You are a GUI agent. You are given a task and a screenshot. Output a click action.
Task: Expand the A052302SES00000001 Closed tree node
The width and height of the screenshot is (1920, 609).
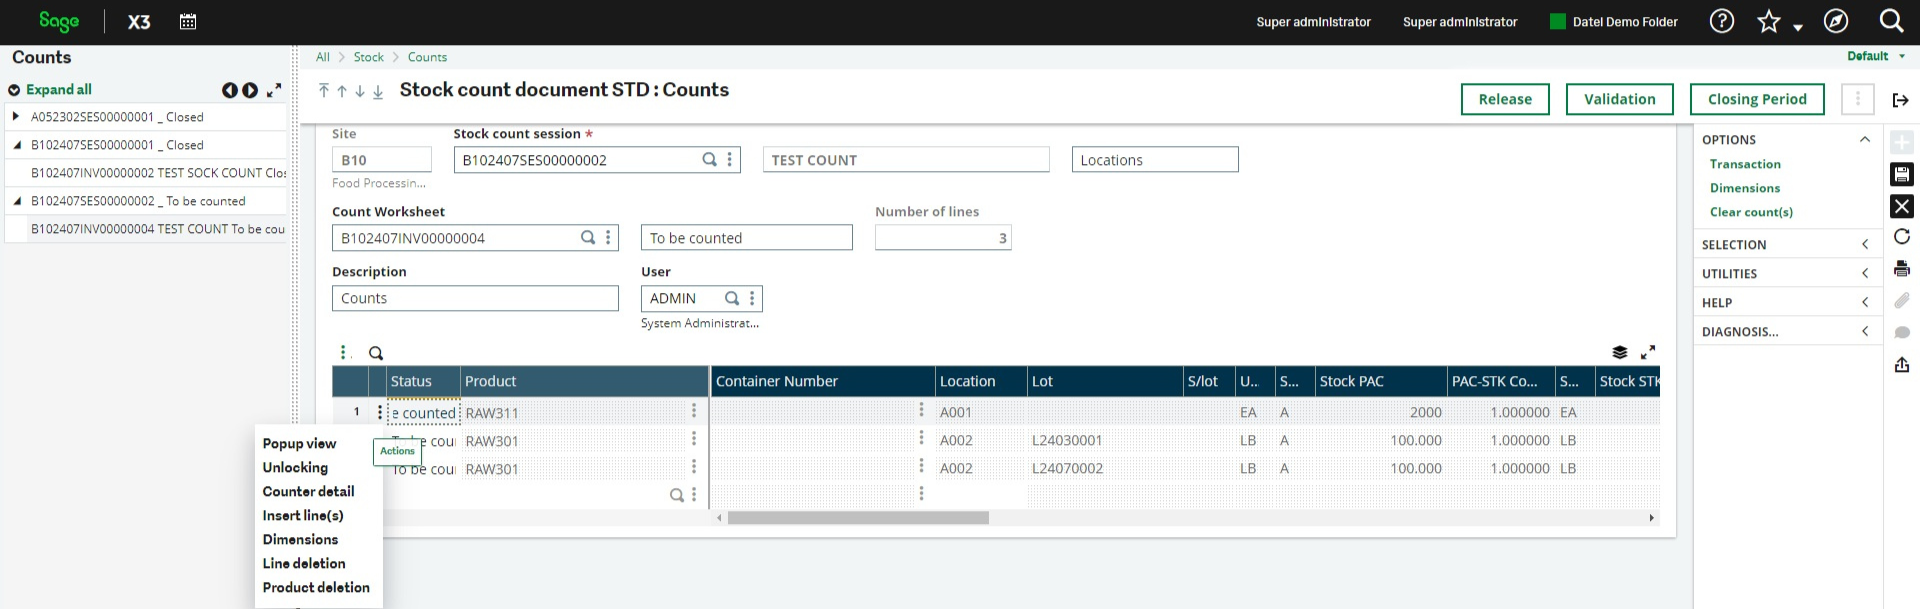(x=15, y=116)
